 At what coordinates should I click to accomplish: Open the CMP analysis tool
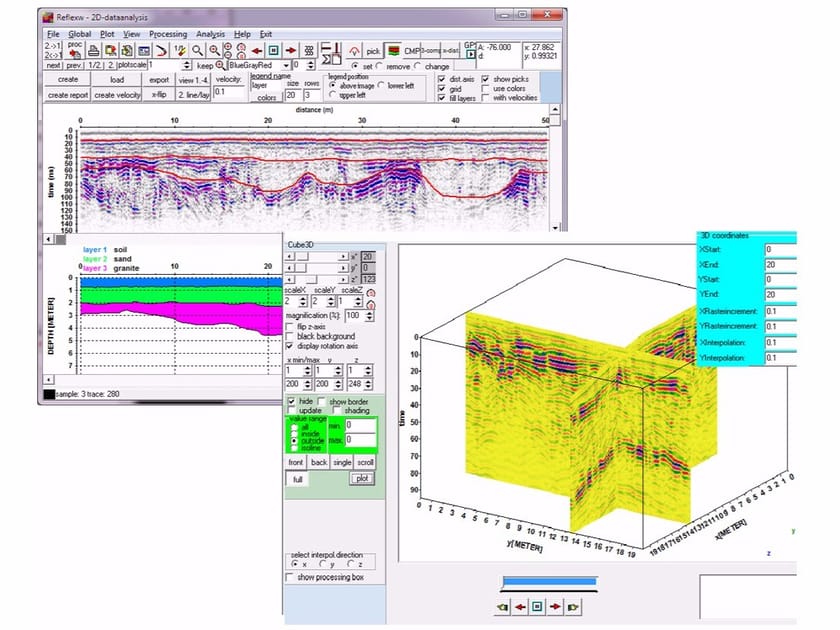point(410,50)
